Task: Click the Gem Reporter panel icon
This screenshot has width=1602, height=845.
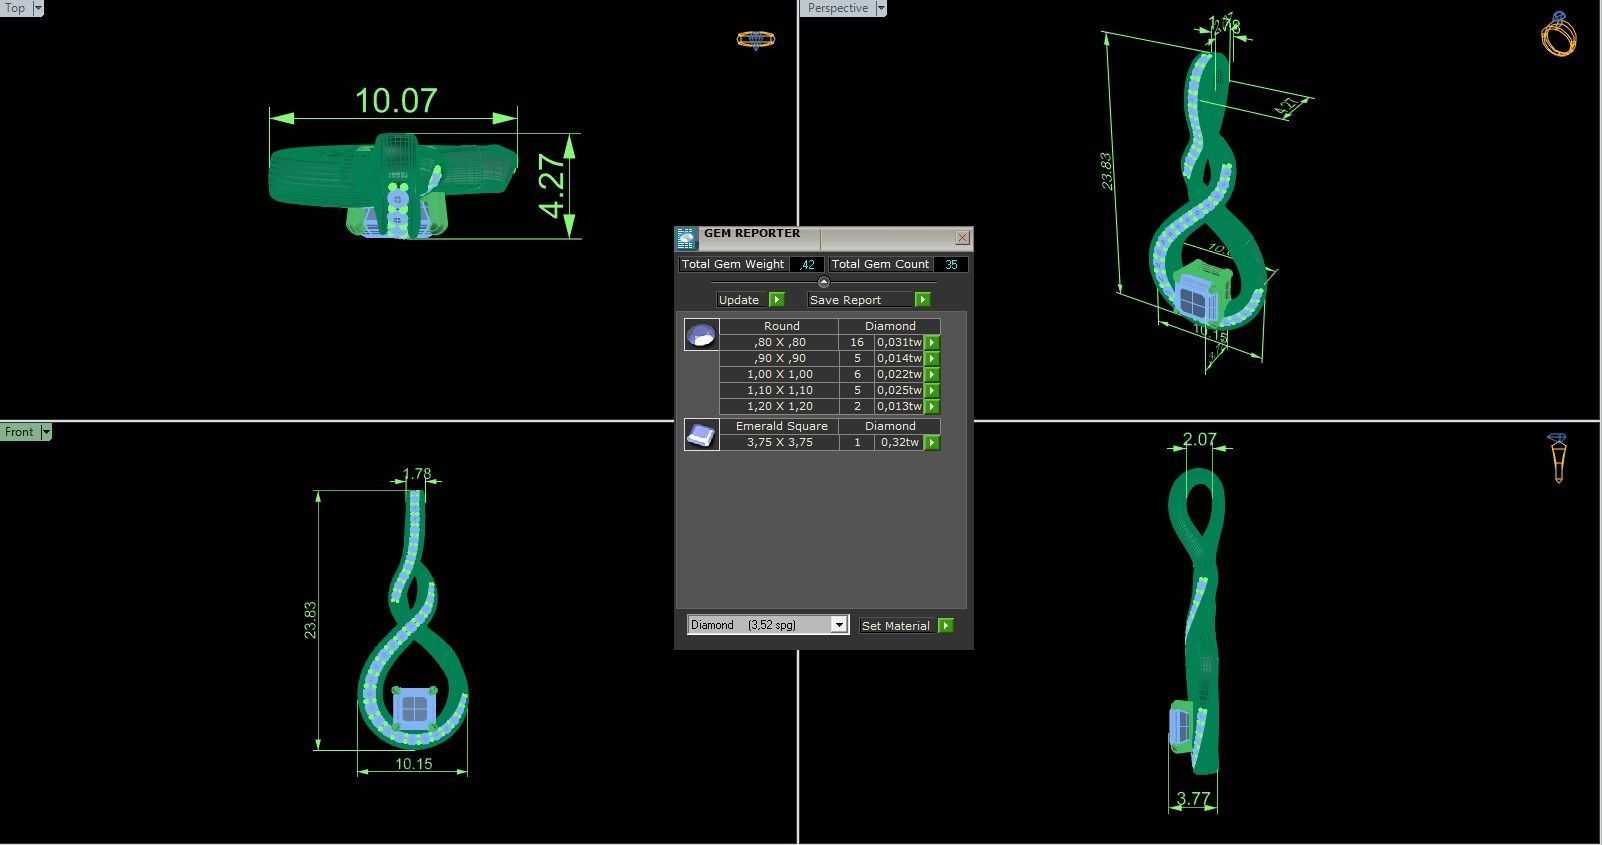Action: click(686, 238)
